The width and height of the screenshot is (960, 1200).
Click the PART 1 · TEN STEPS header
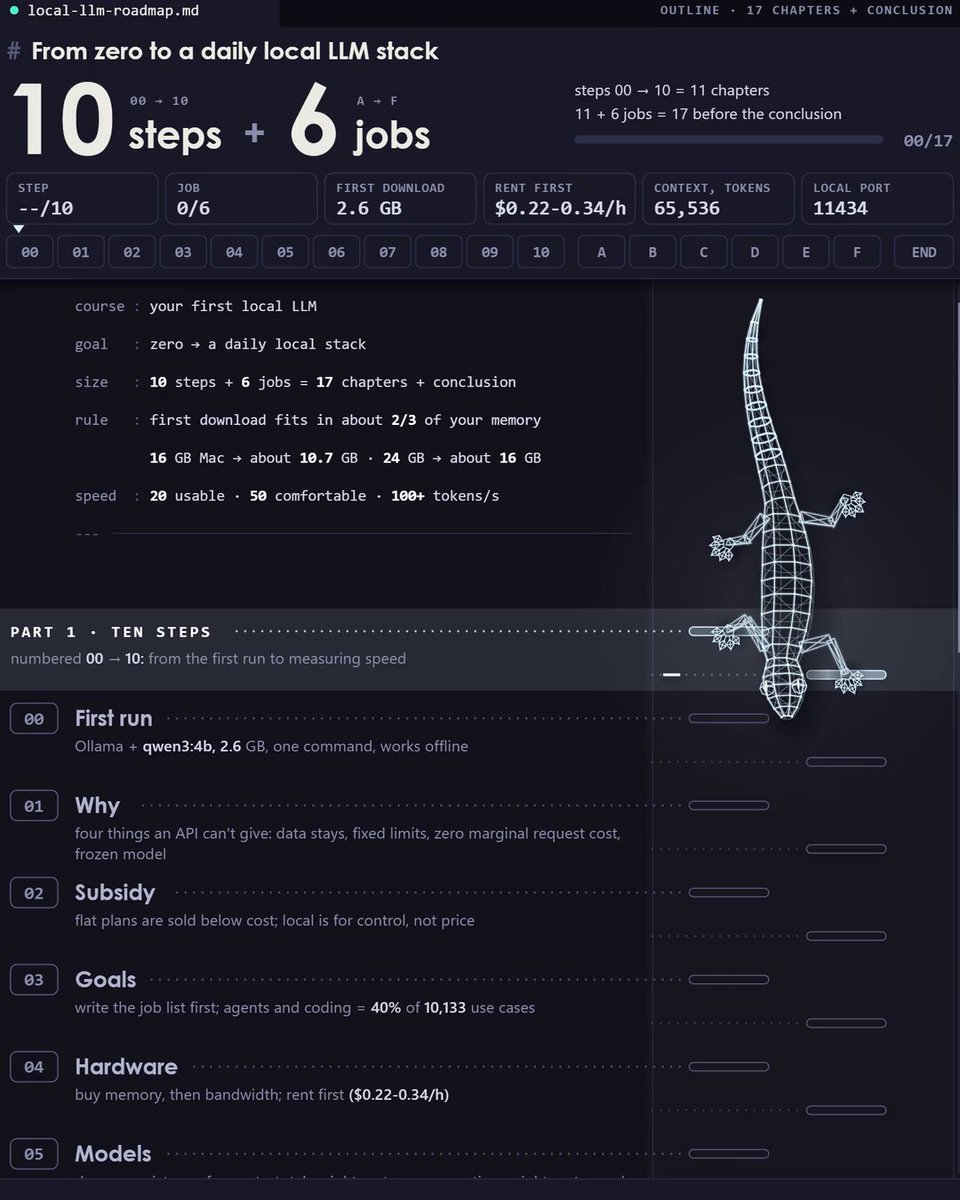[111, 632]
